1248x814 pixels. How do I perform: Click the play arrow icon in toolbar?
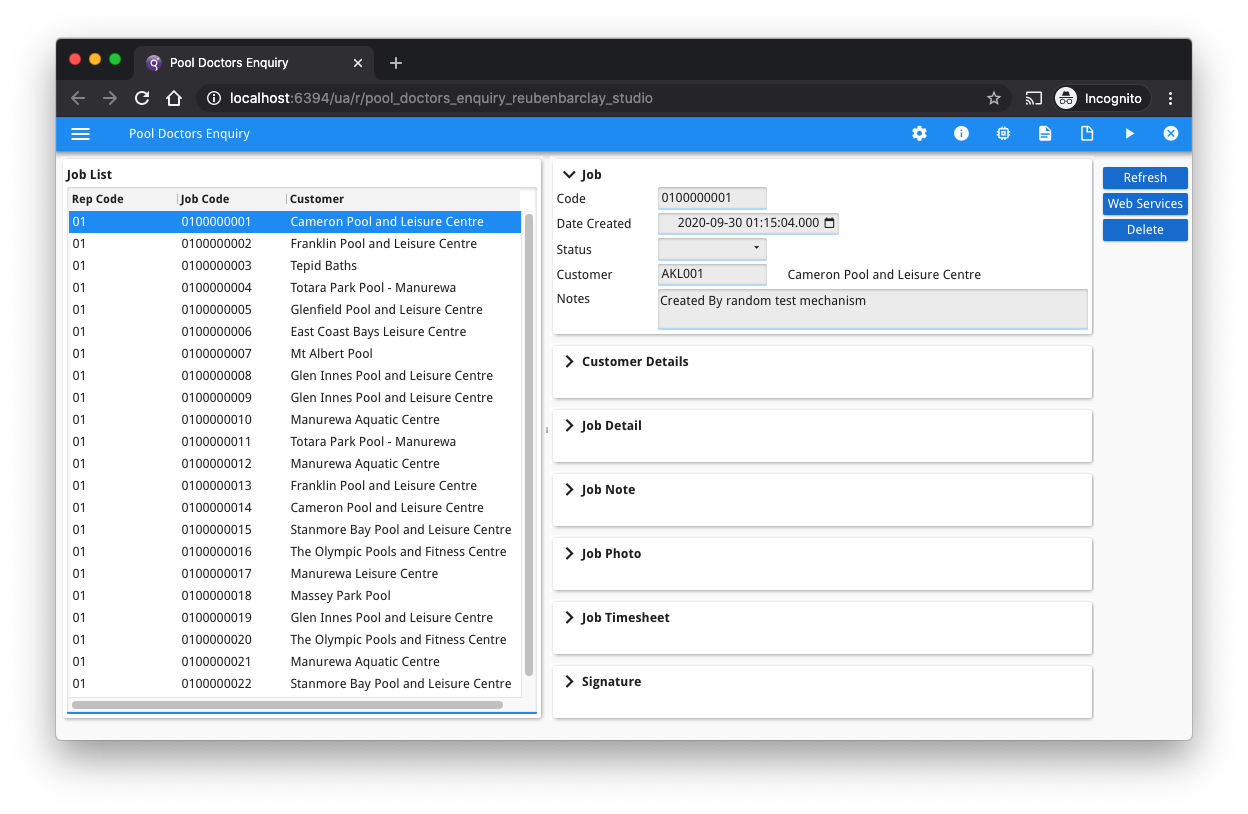pos(1129,133)
